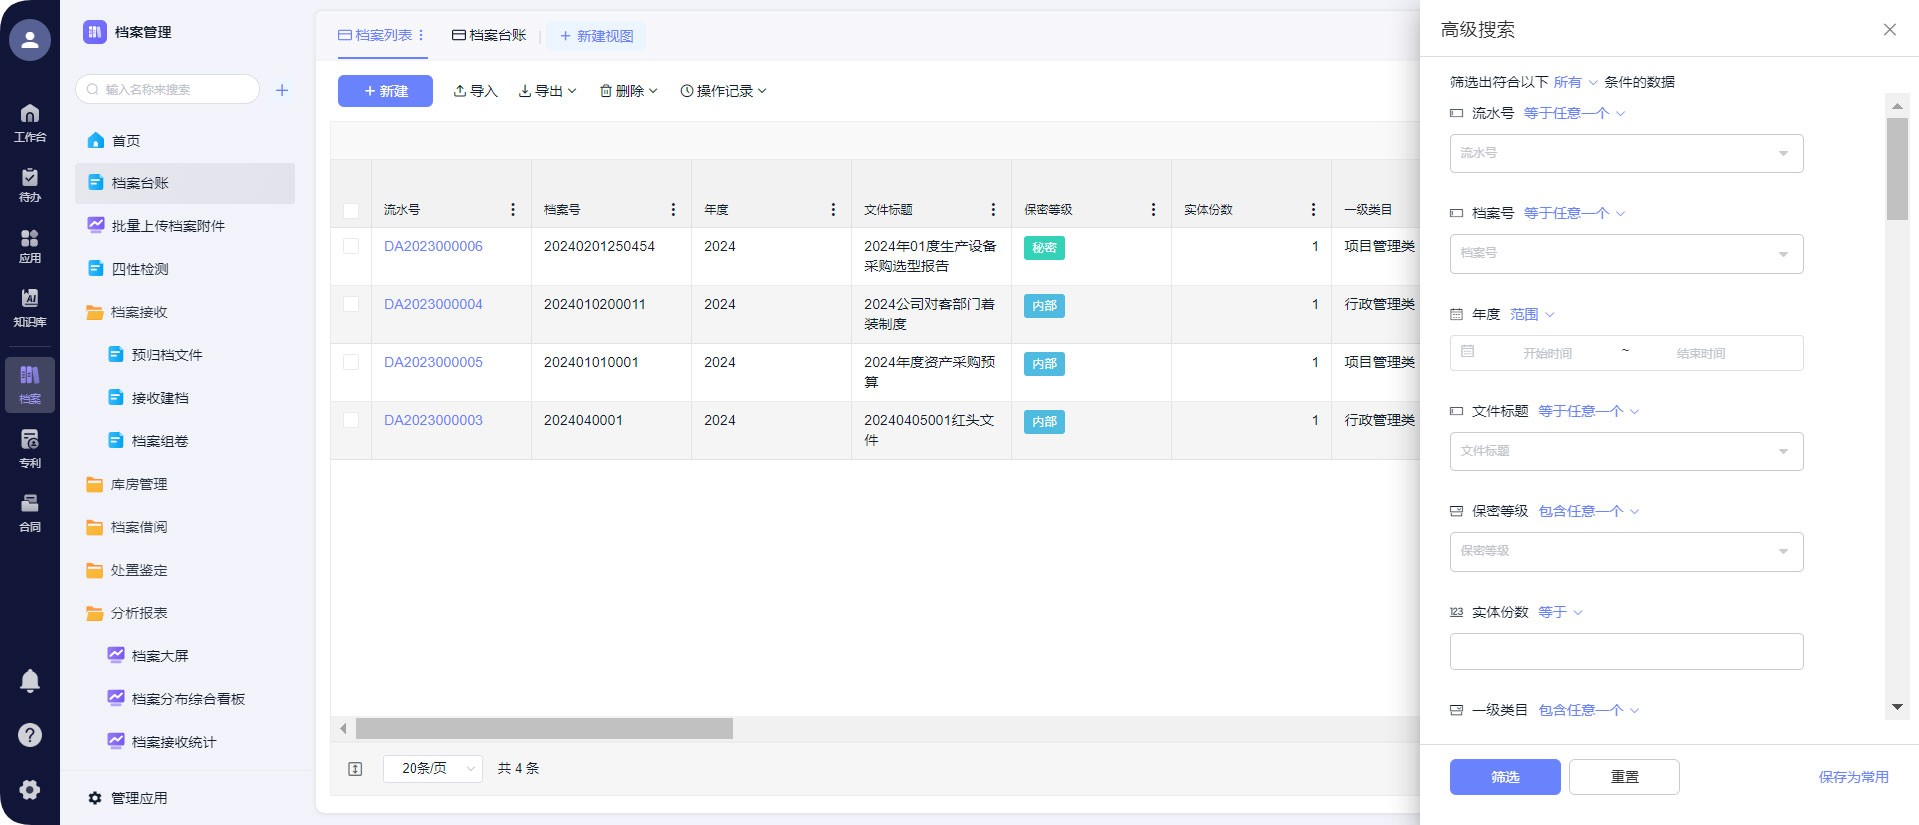
Task: Open 四性检测 in the sidebar menu
Action: (140, 269)
